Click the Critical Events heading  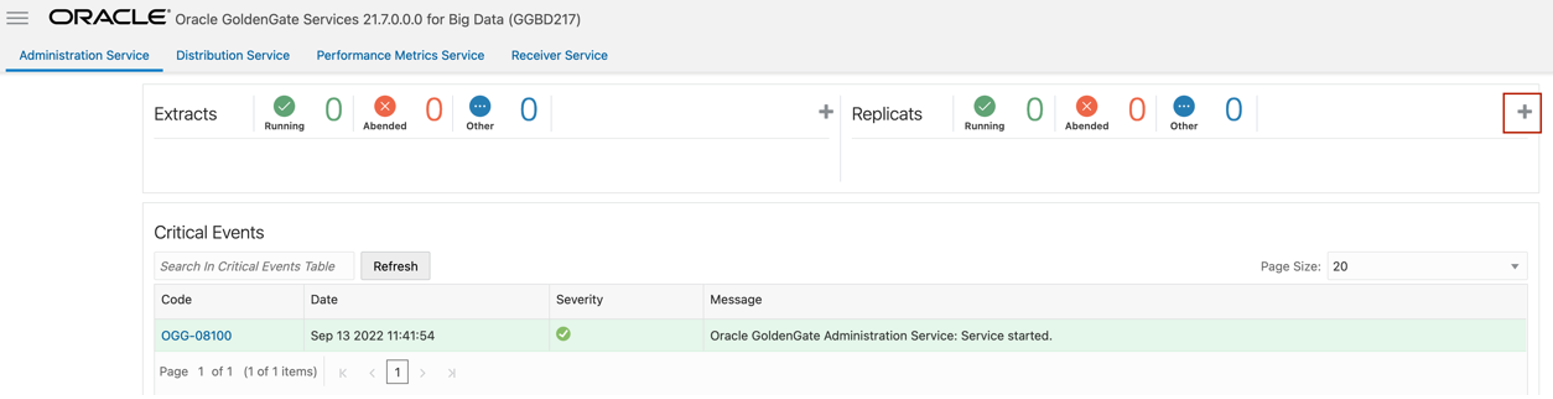tap(209, 232)
